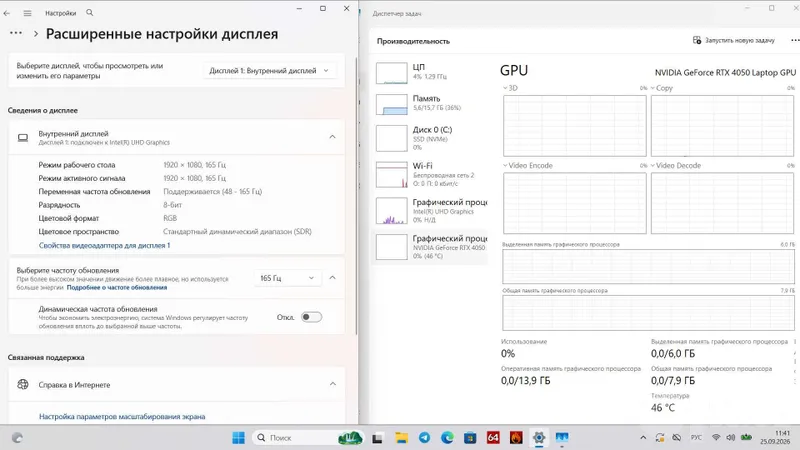Open File Explorer from the taskbar
800x450 pixels.
pos(402,438)
